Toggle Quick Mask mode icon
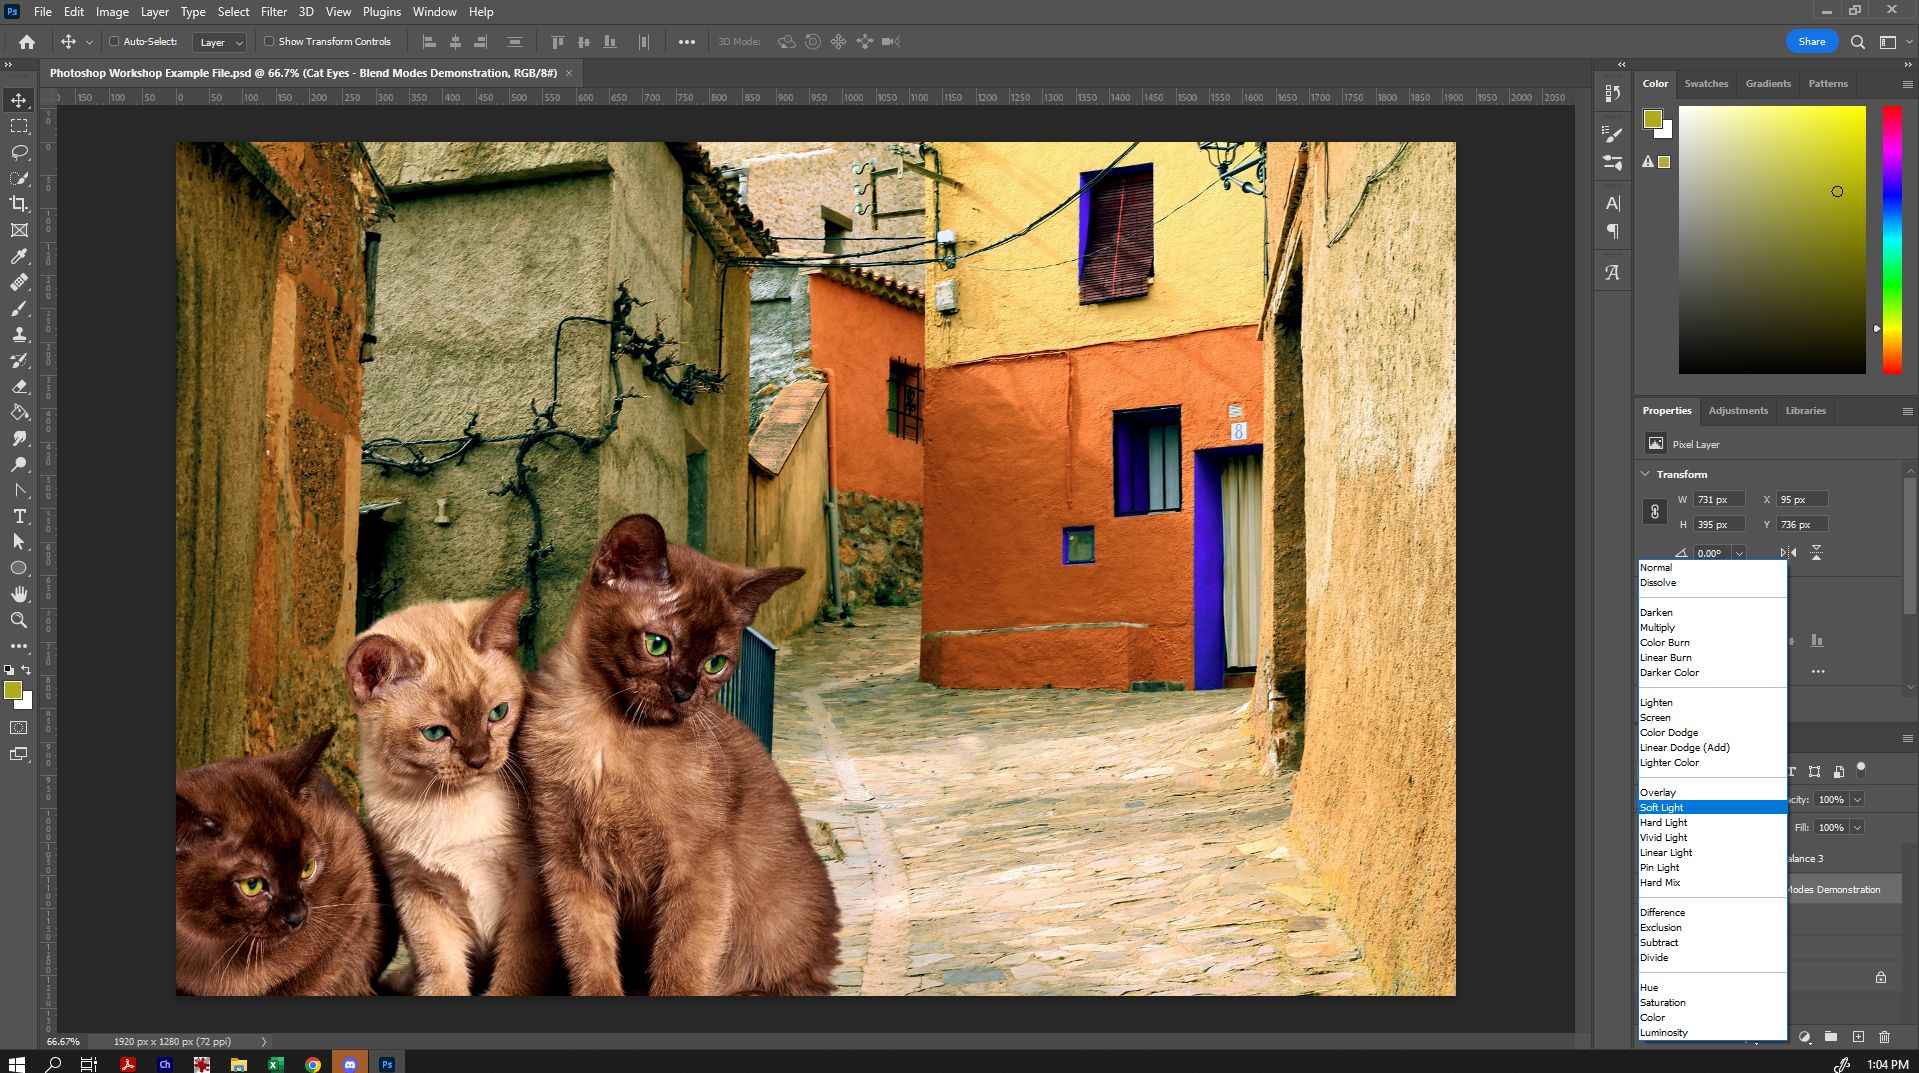 19,728
